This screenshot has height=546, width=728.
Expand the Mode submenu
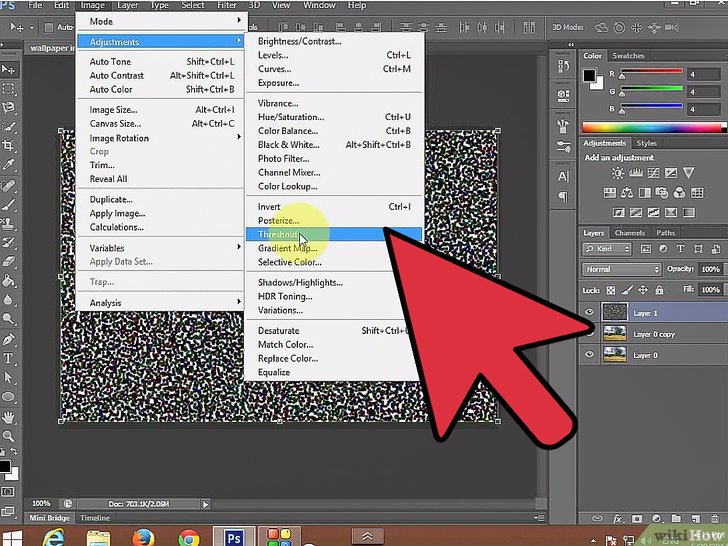point(160,21)
